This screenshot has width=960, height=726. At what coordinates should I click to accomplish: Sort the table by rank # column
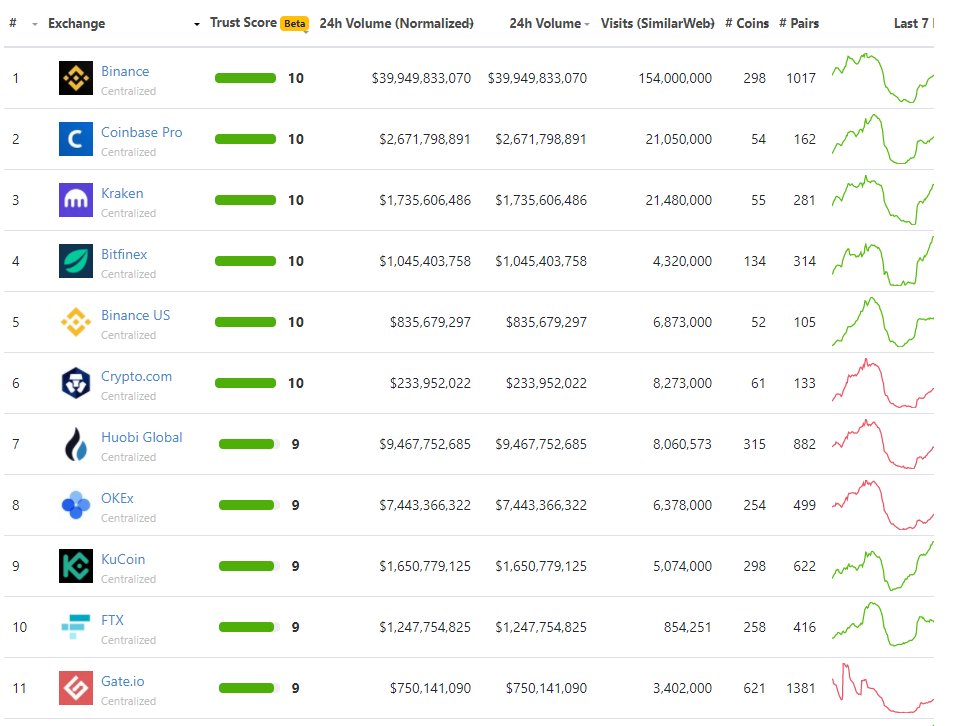[13, 23]
